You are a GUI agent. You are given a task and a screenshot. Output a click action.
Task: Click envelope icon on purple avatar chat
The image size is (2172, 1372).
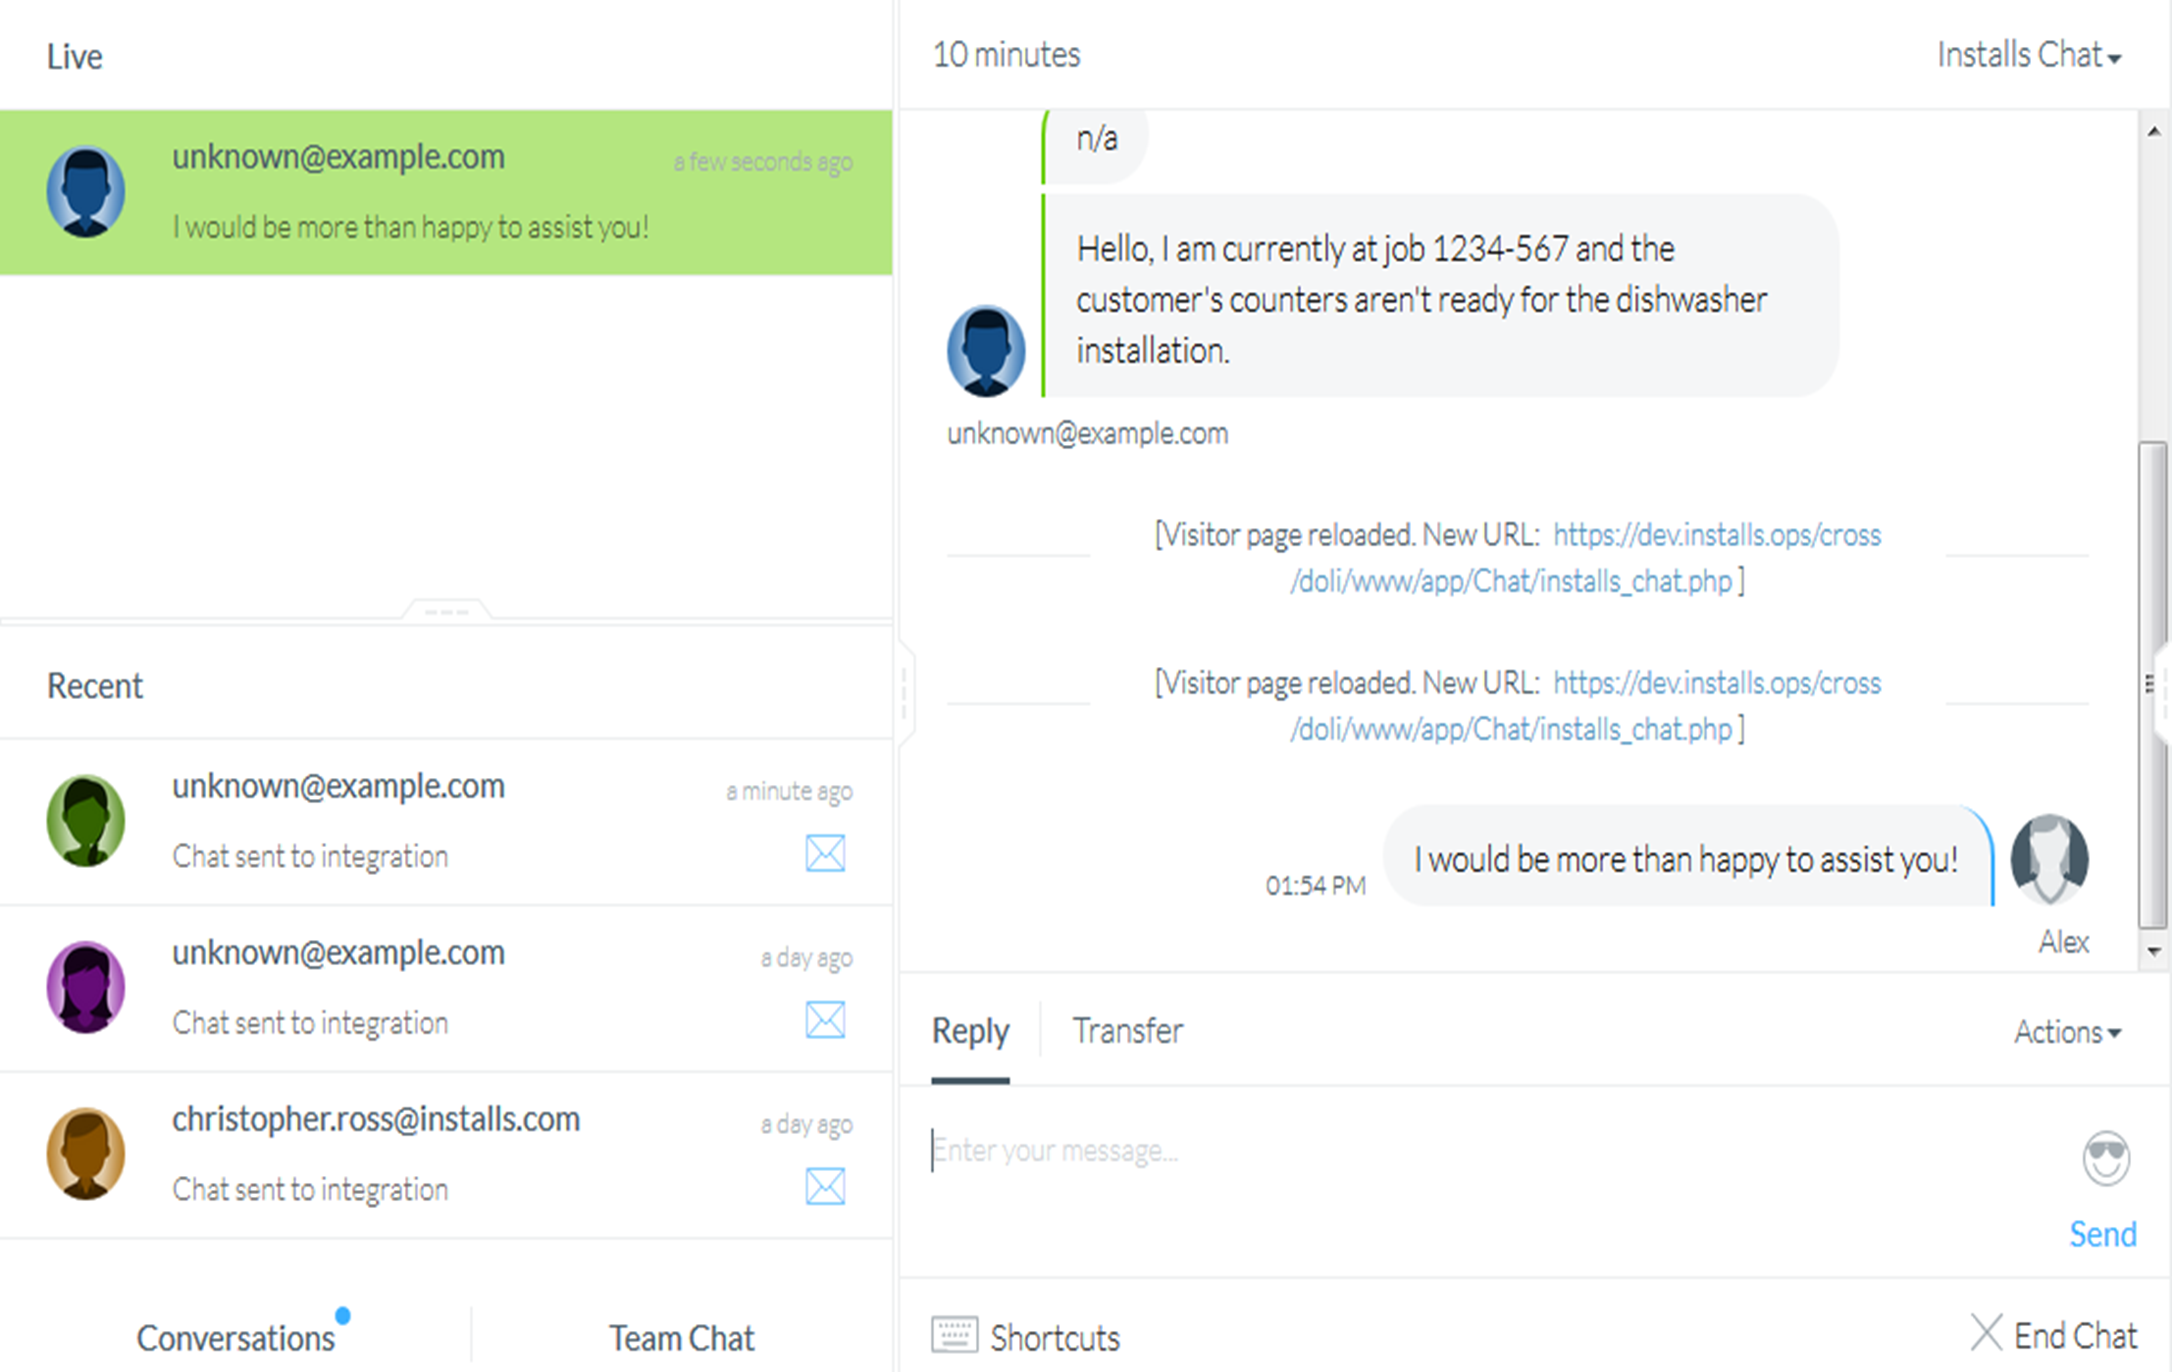825,1020
